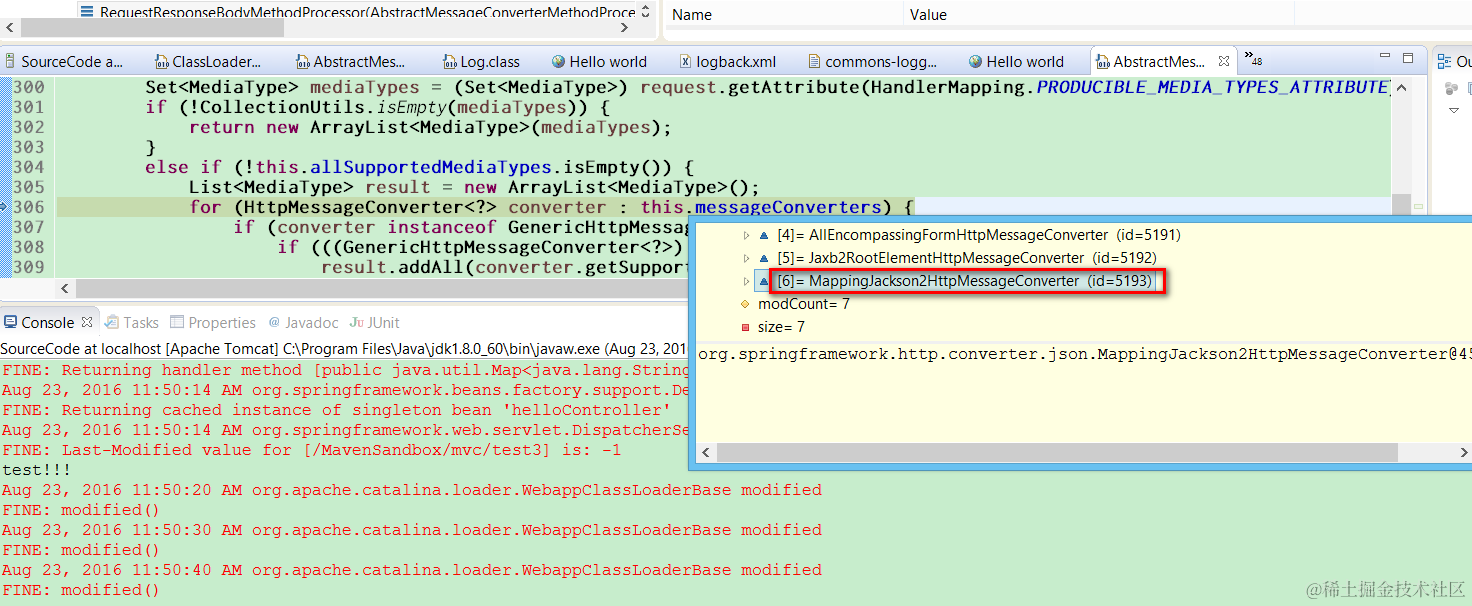Select the AbstractMes... tab beside ClassLoader tab
Image resolution: width=1472 pixels, height=606 pixels.
(x=351, y=61)
